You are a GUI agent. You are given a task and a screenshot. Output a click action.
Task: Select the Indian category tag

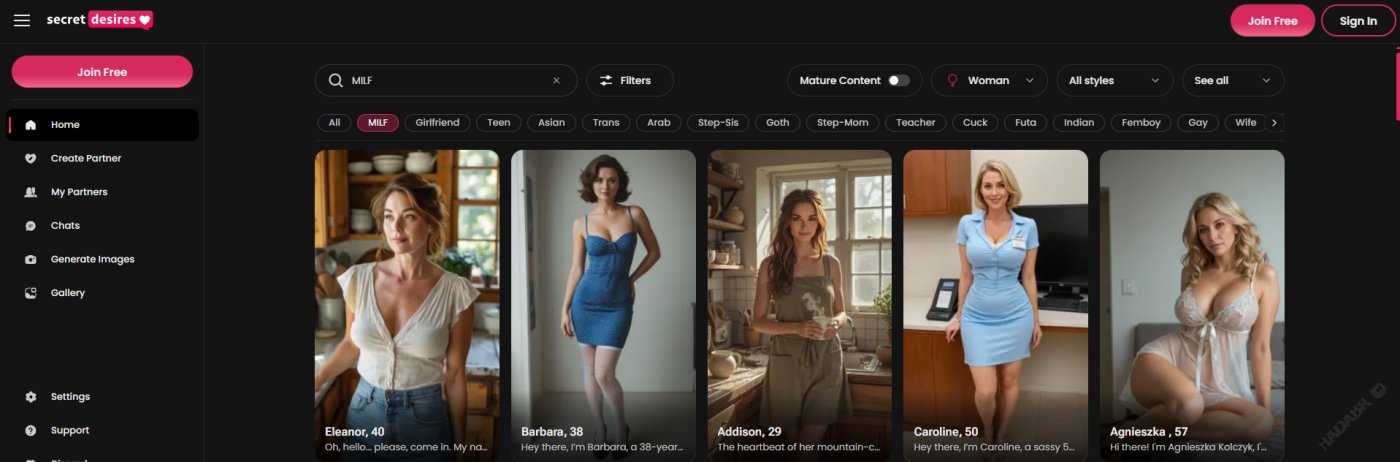1079,123
